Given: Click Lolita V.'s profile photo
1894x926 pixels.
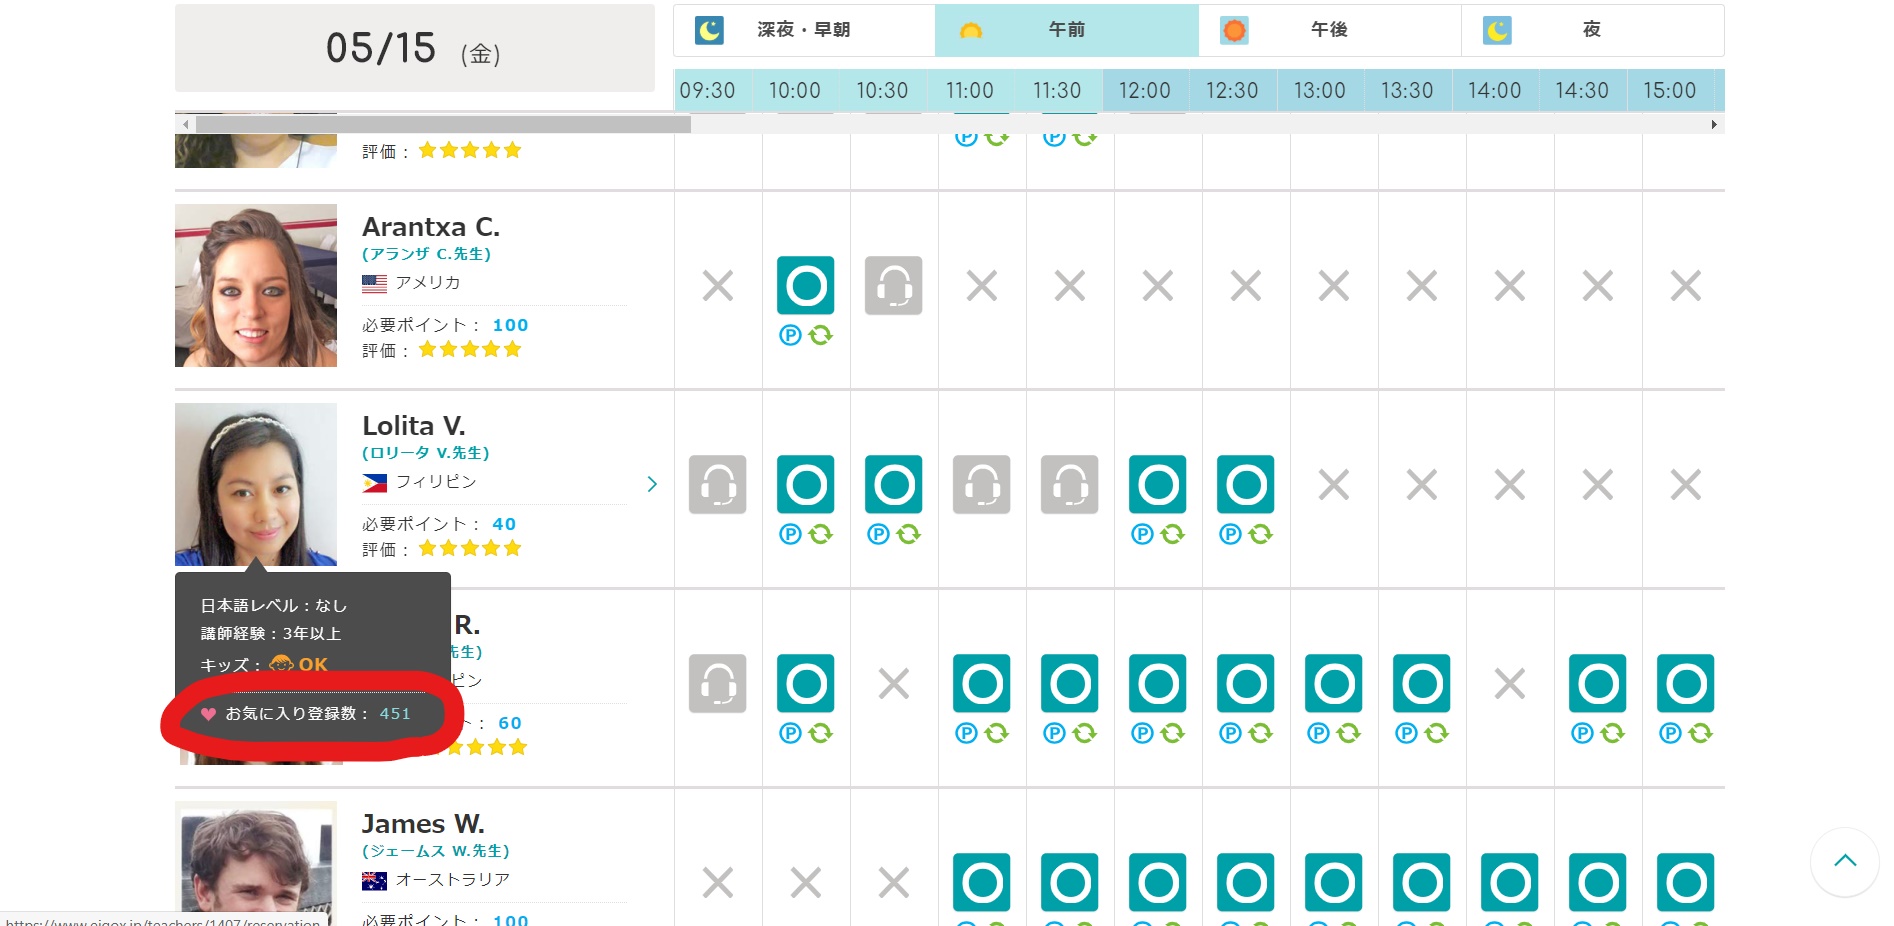Looking at the screenshot, I should pos(256,484).
